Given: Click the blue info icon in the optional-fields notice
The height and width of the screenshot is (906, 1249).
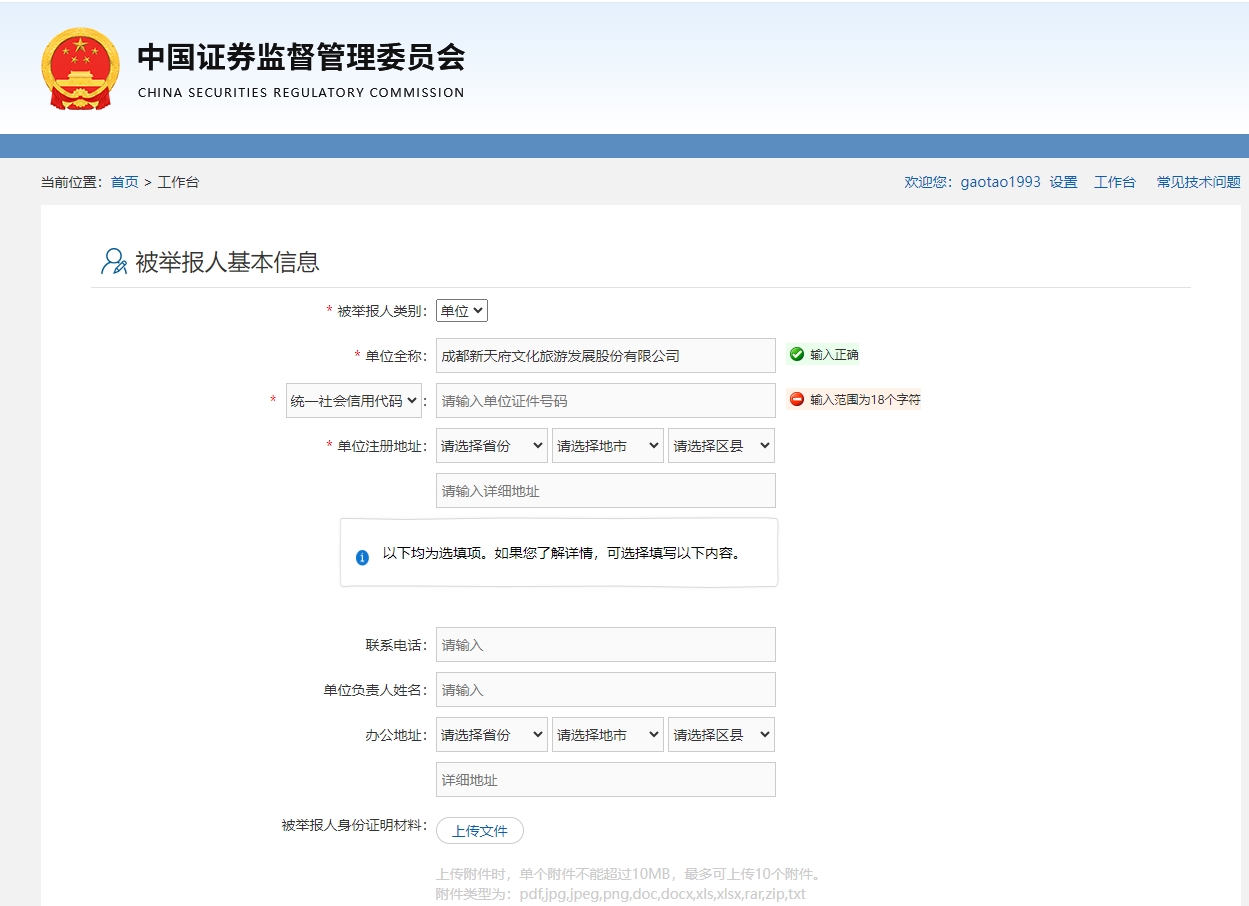Looking at the screenshot, I should click(x=362, y=557).
